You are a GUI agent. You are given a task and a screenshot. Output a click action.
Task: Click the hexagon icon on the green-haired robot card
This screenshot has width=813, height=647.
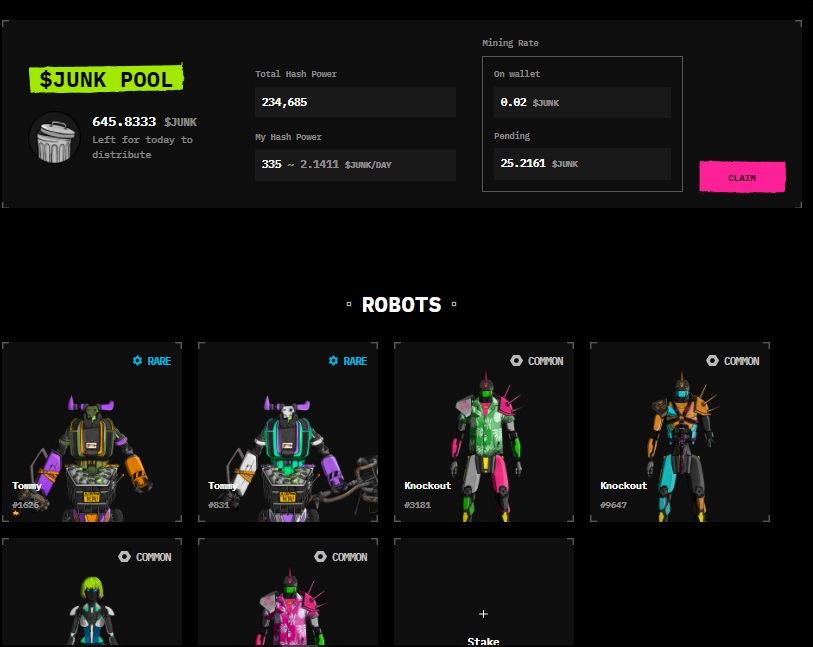point(124,557)
